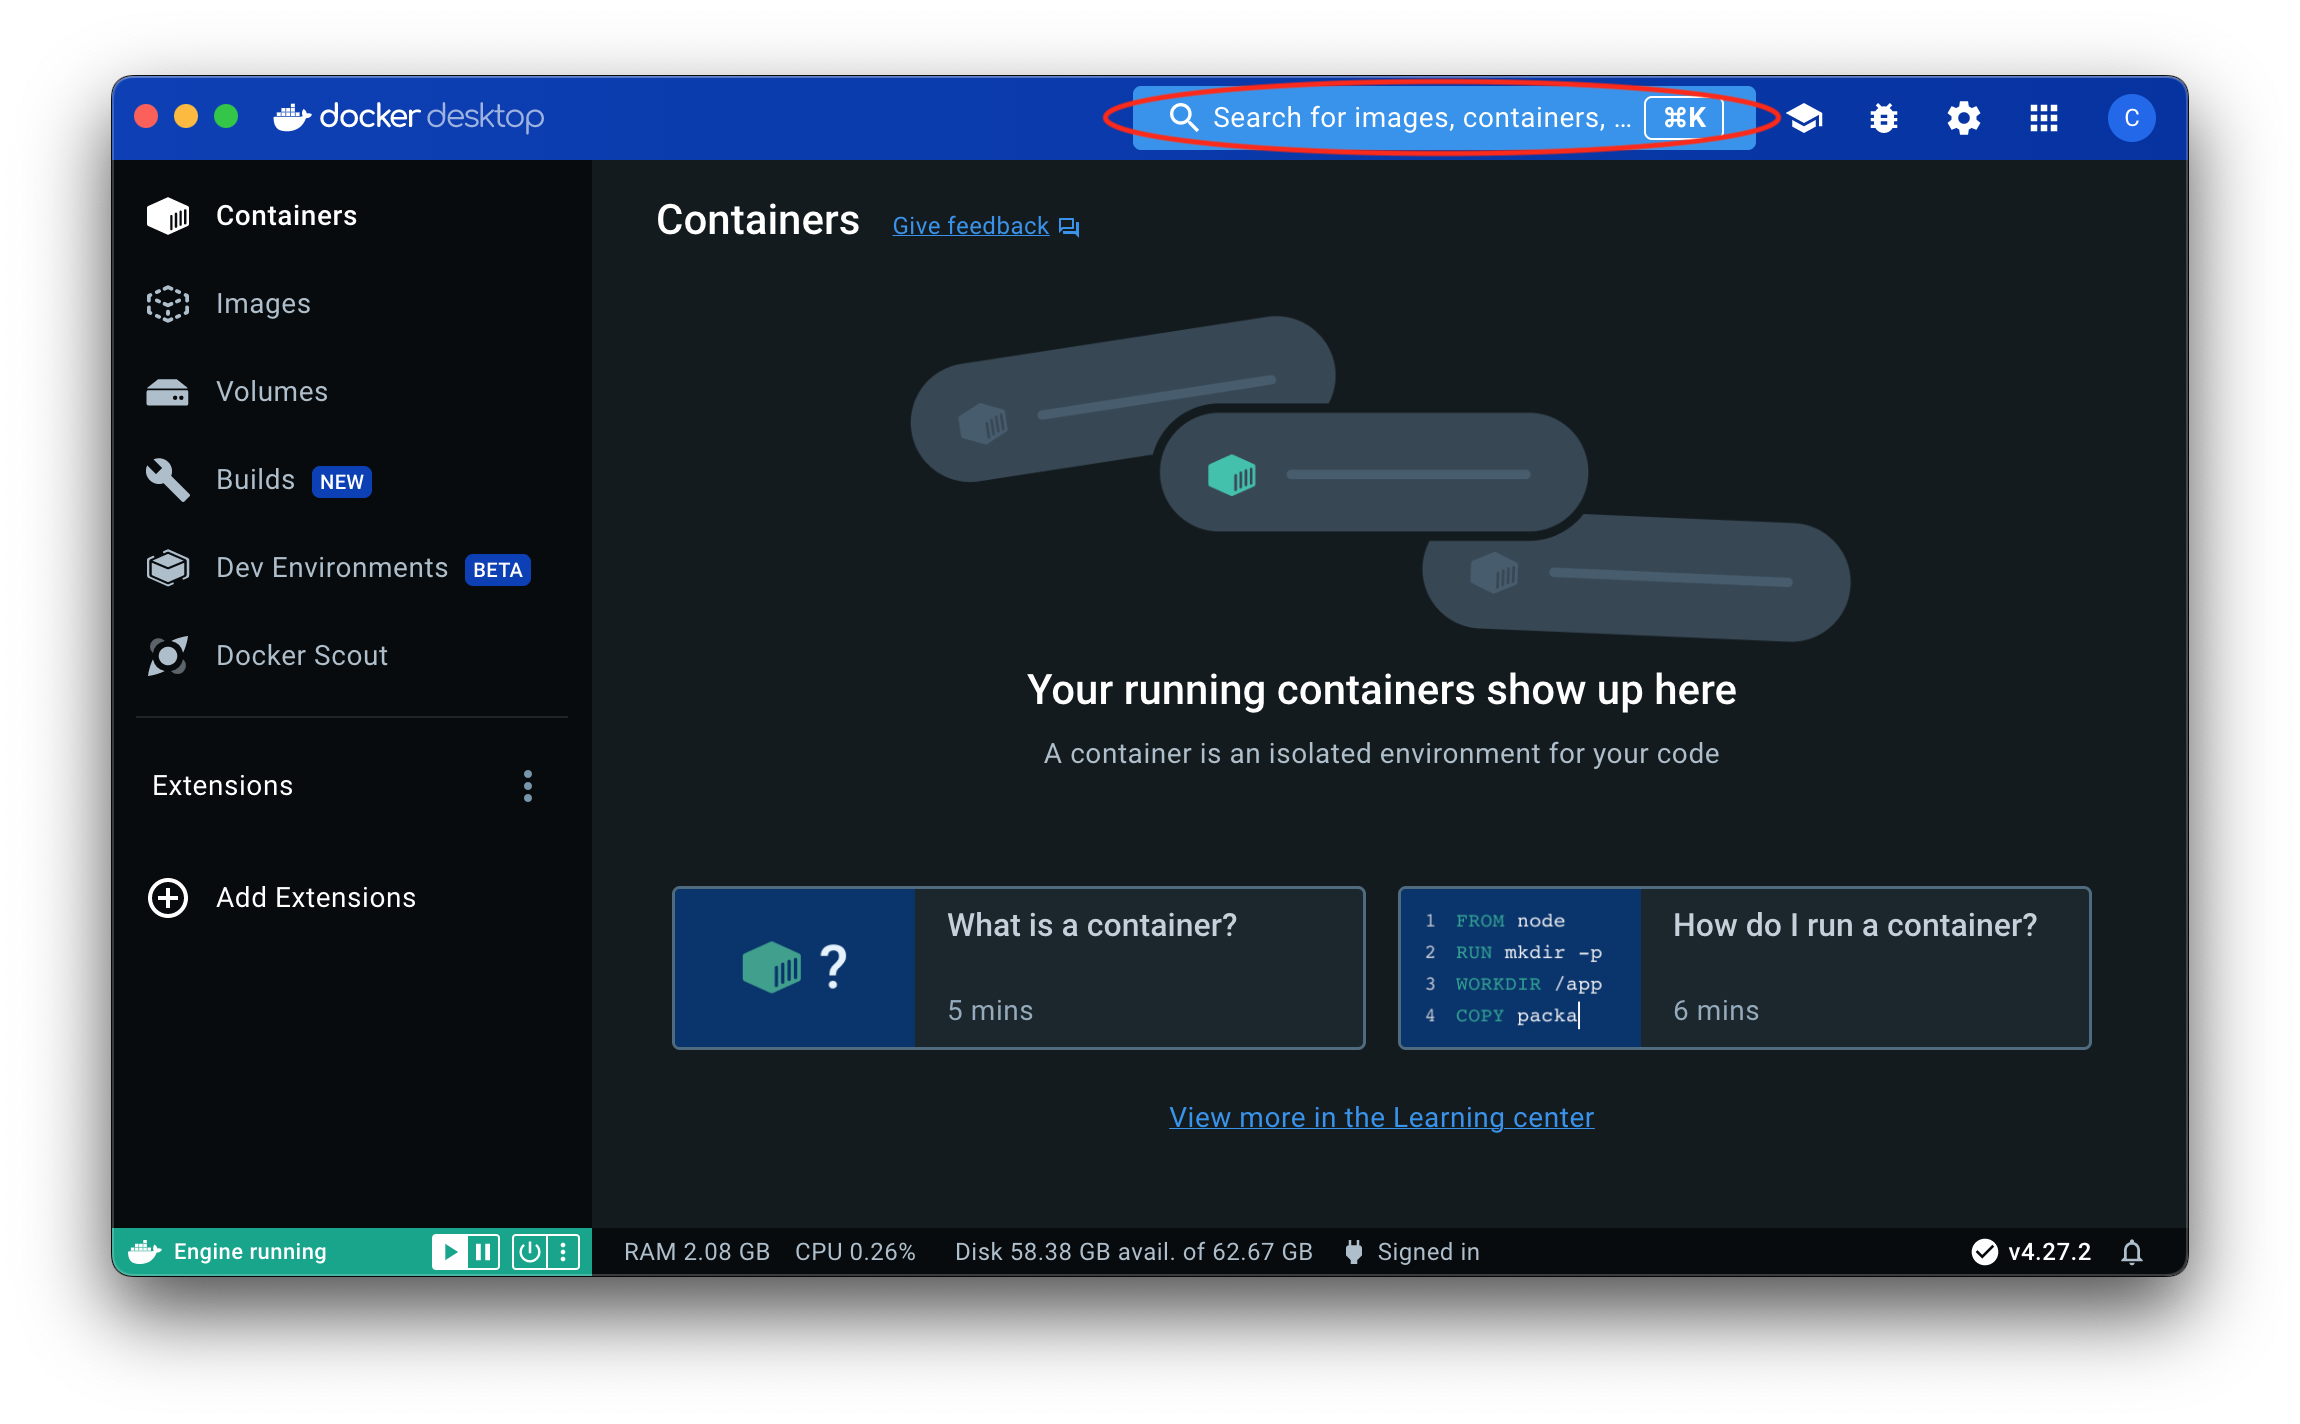Open Settings via the gear icon
This screenshot has height=1424, width=2300.
(x=1963, y=118)
